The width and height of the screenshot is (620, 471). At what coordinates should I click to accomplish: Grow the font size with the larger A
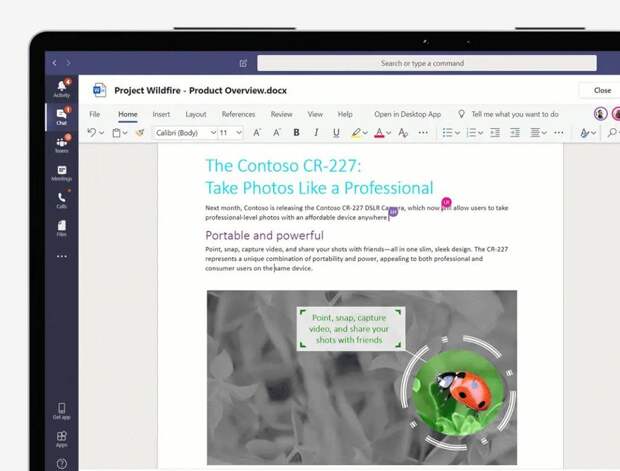pos(257,132)
